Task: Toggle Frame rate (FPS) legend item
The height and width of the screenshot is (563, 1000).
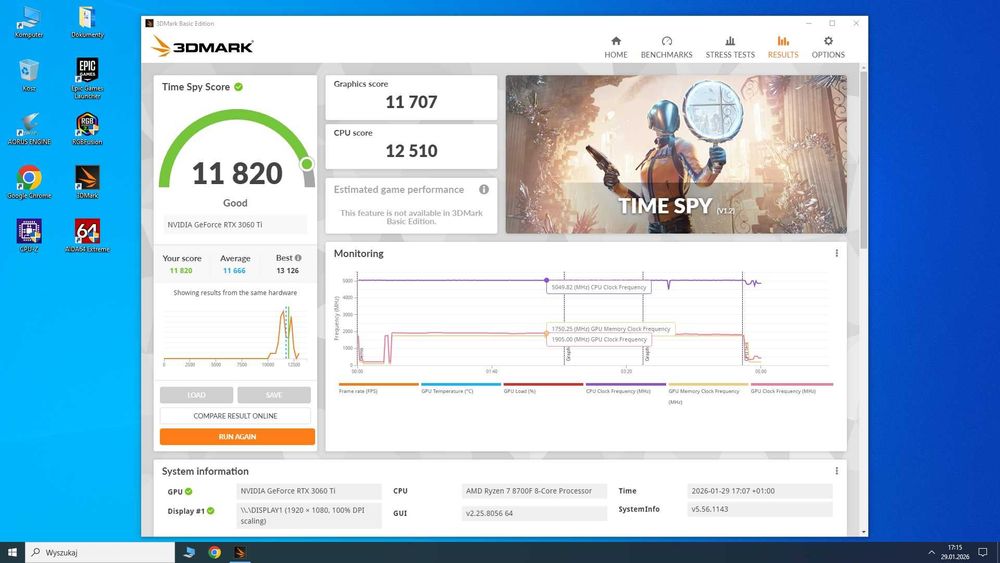Action: pyautogui.click(x=378, y=388)
